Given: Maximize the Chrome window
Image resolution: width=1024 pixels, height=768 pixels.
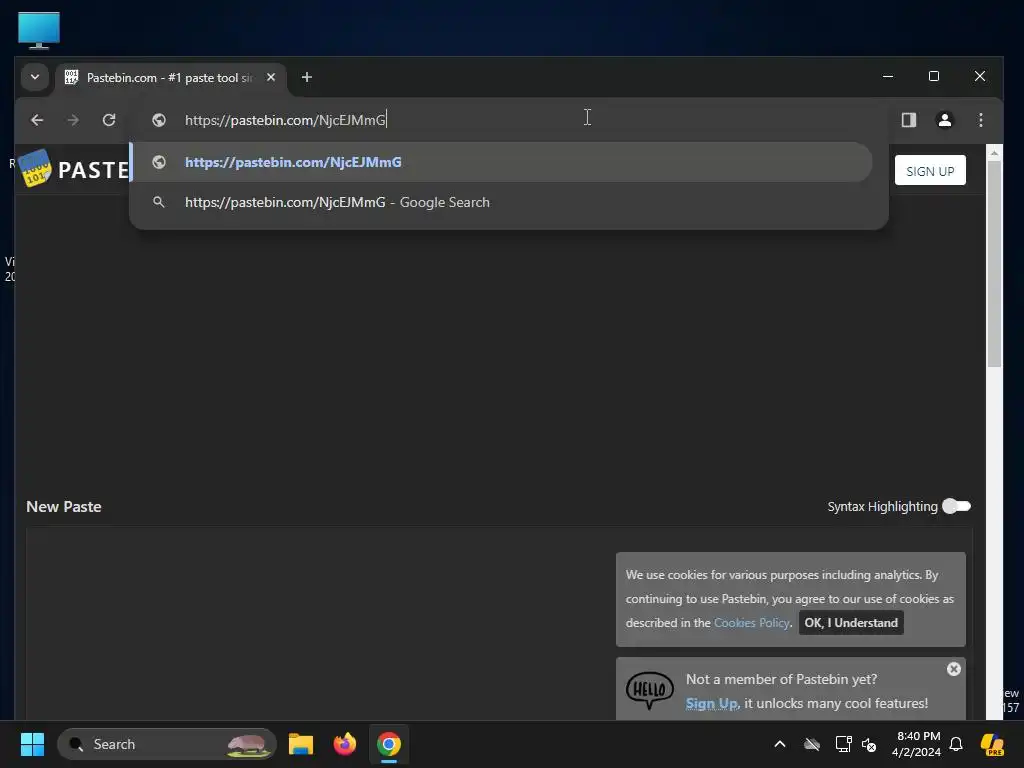Looking at the screenshot, I should click(934, 76).
